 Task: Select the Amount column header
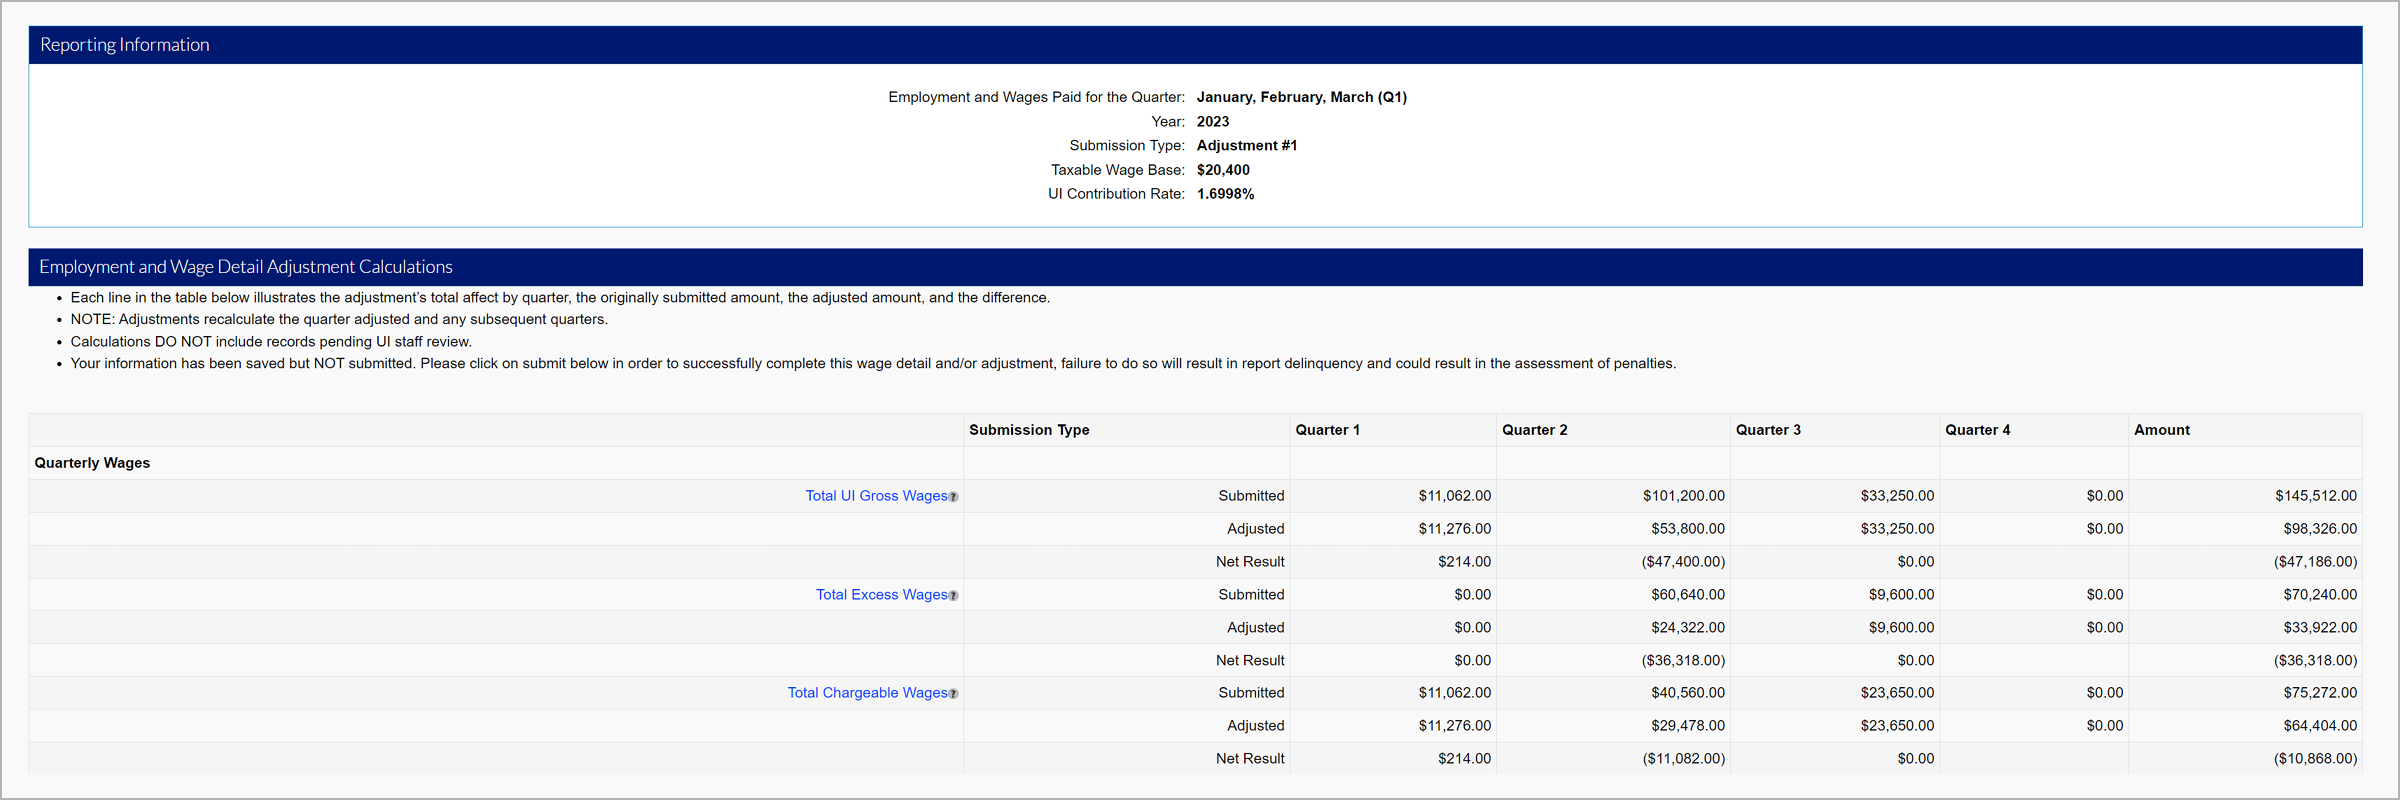(x=2161, y=430)
